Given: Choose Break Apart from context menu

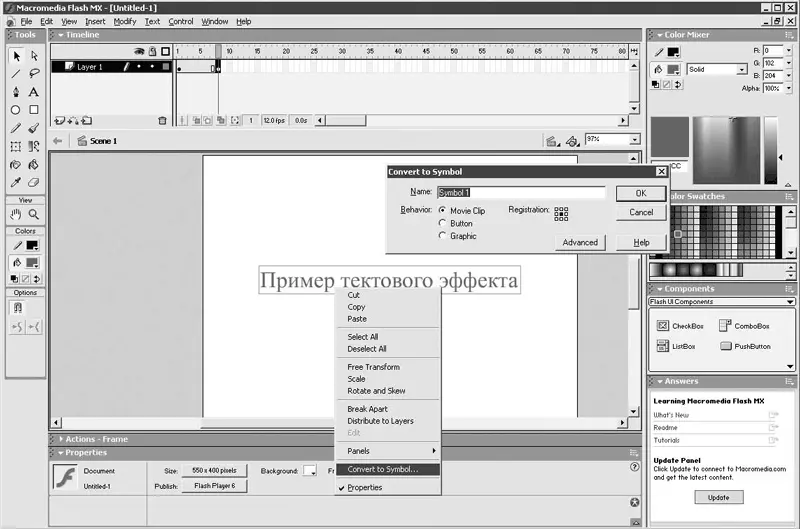Looking at the screenshot, I should (367, 409).
